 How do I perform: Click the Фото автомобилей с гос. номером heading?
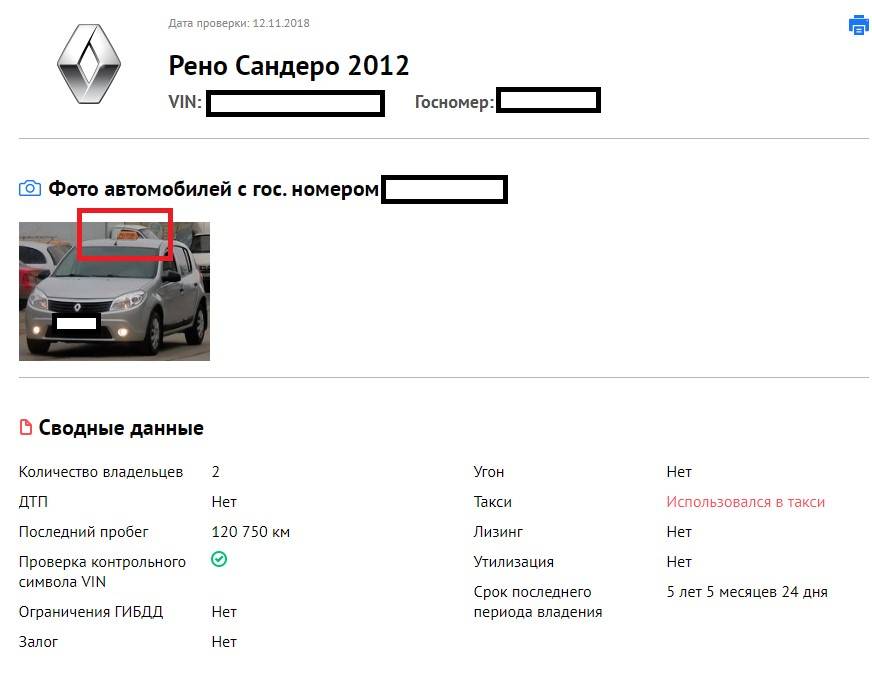pos(214,189)
